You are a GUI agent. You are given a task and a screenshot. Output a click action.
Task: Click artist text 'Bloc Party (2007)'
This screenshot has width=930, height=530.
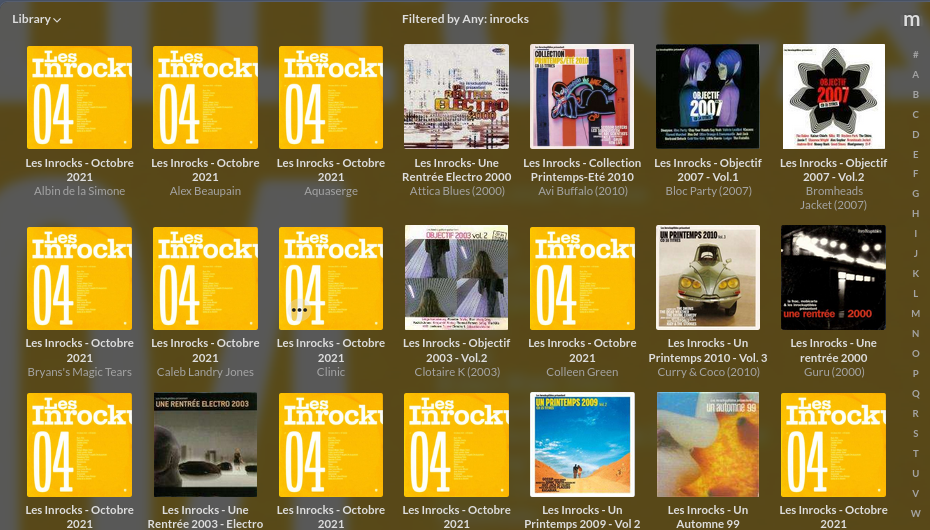click(x=708, y=191)
